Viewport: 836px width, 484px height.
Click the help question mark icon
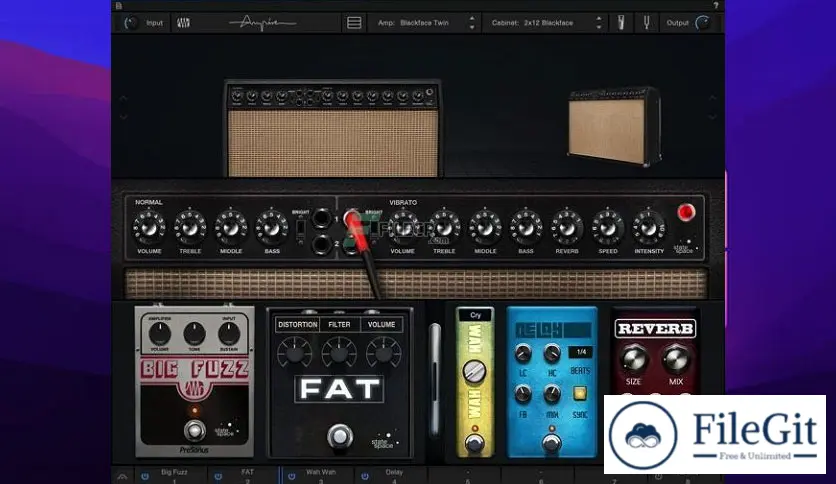click(716, 5)
